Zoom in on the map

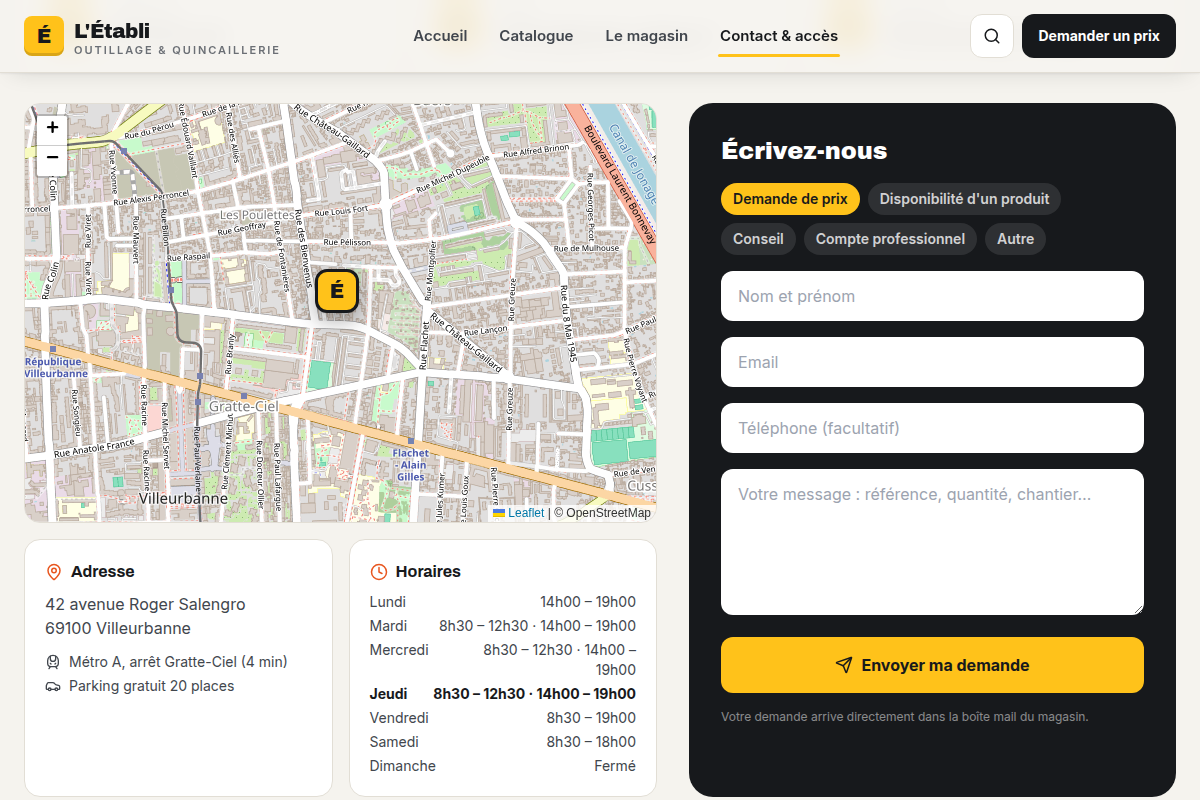[x=52, y=128]
